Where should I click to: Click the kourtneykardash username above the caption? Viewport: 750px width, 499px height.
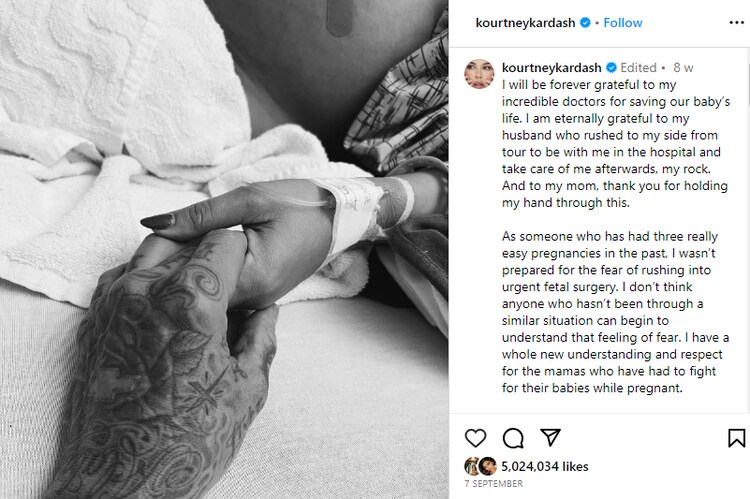tap(551, 67)
